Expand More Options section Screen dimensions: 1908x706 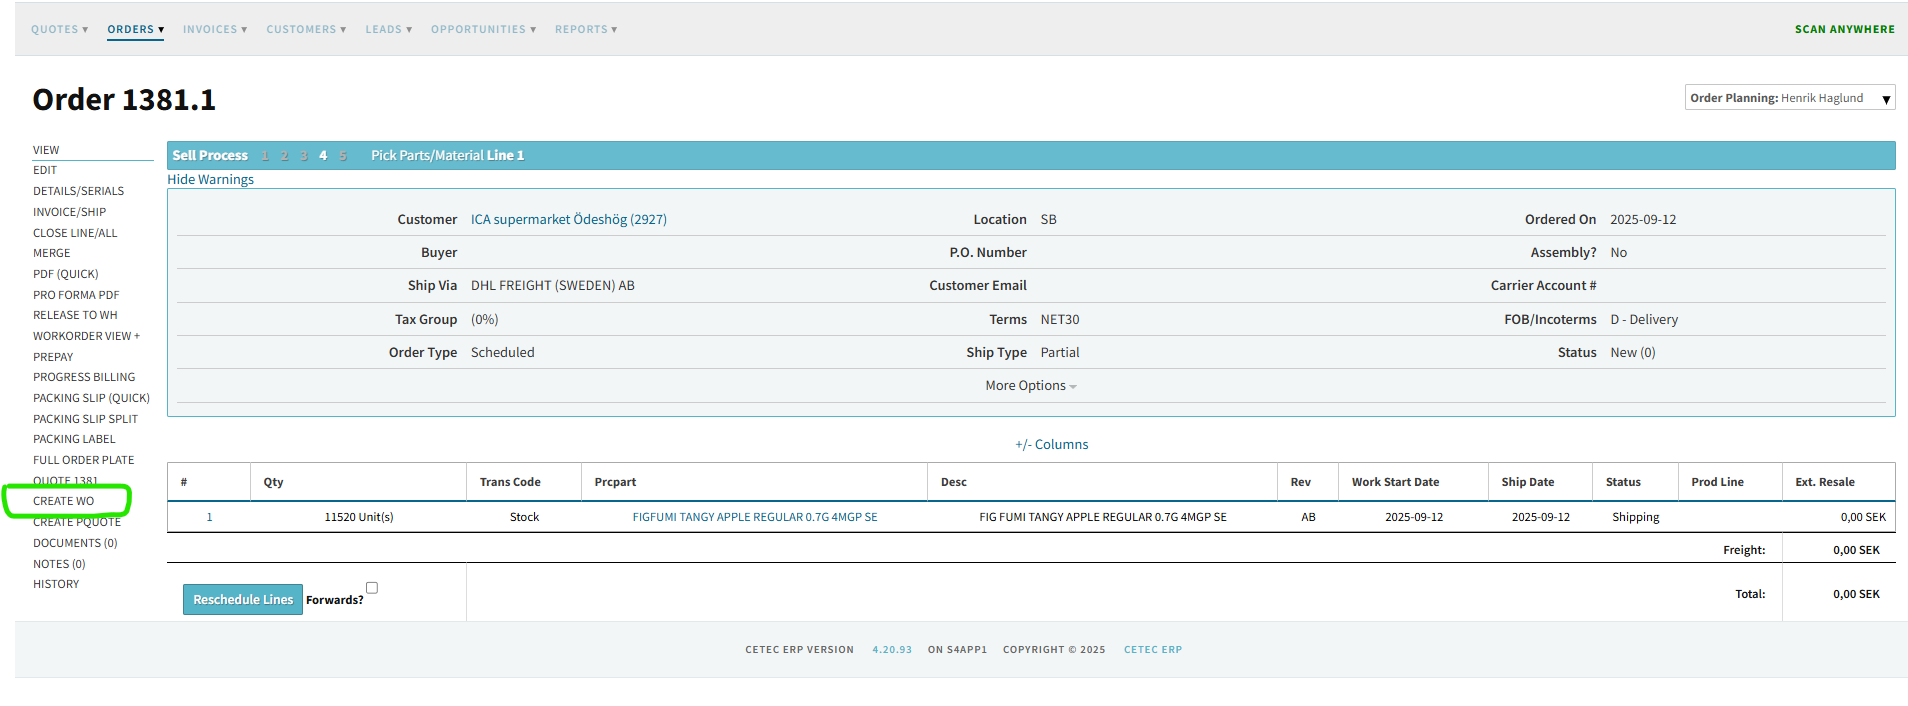[x=1030, y=386]
